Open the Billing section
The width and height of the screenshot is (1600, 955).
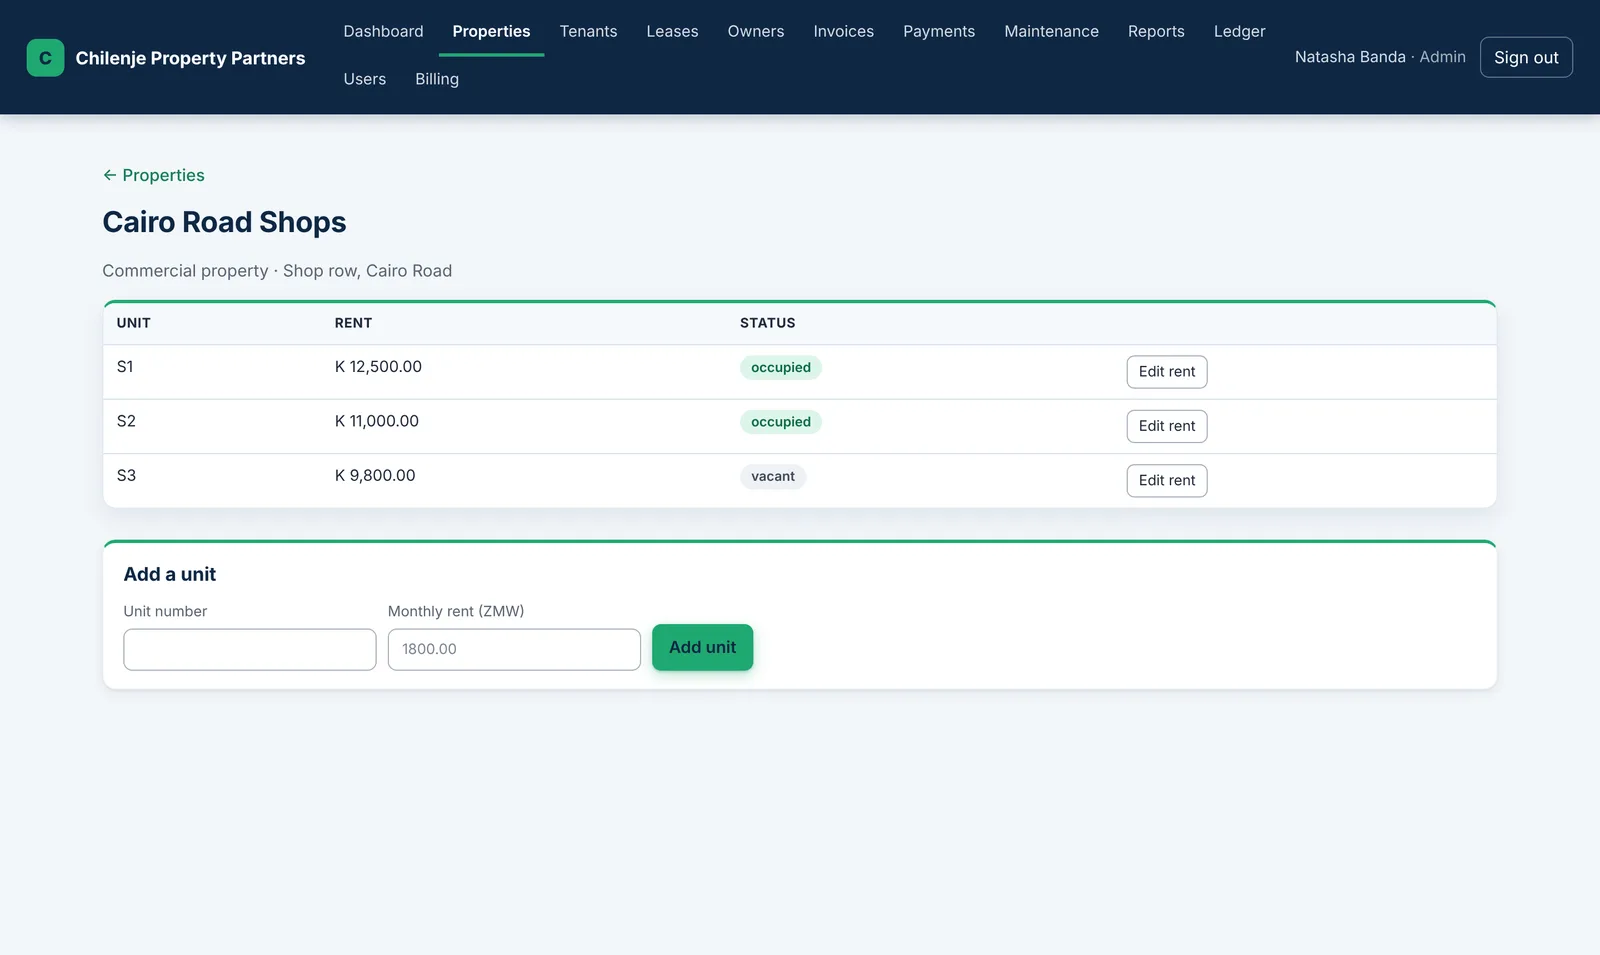coord(437,79)
